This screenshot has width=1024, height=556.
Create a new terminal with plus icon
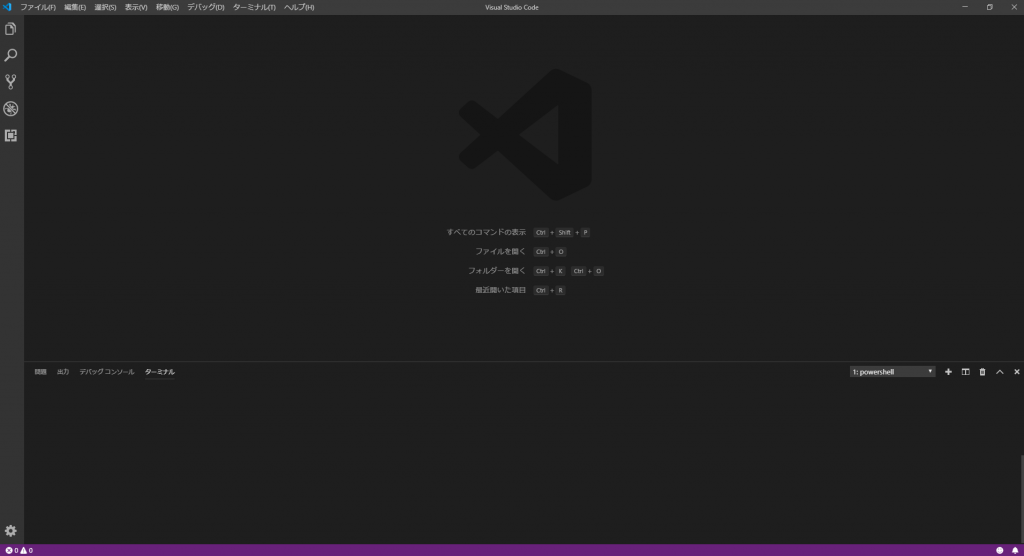pos(948,372)
